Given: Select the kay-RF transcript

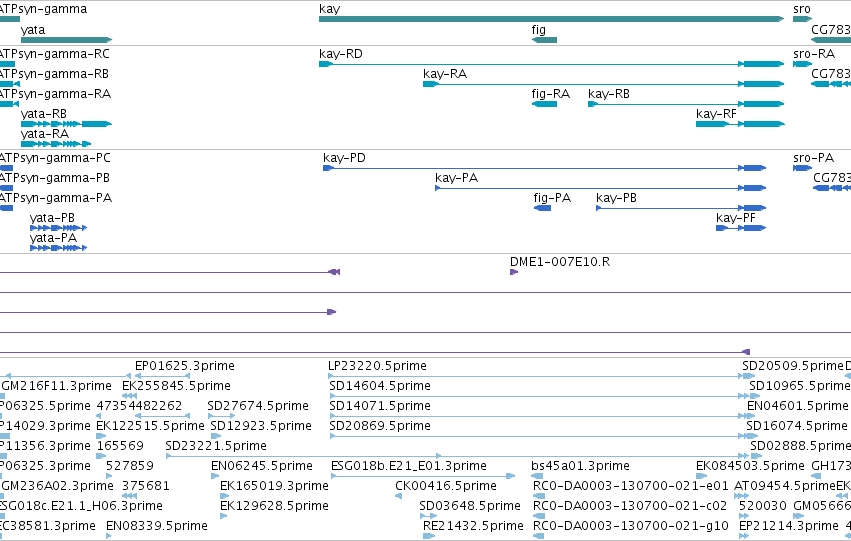Looking at the screenshot, I should coord(740,124).
